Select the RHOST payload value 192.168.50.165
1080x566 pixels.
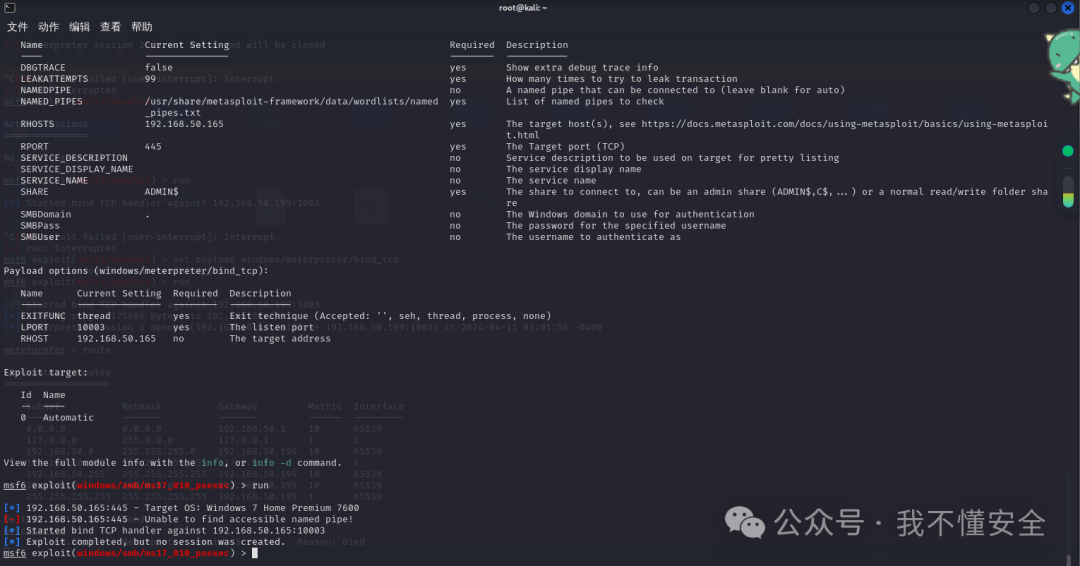pyautogui.click(x=116, y=338)
